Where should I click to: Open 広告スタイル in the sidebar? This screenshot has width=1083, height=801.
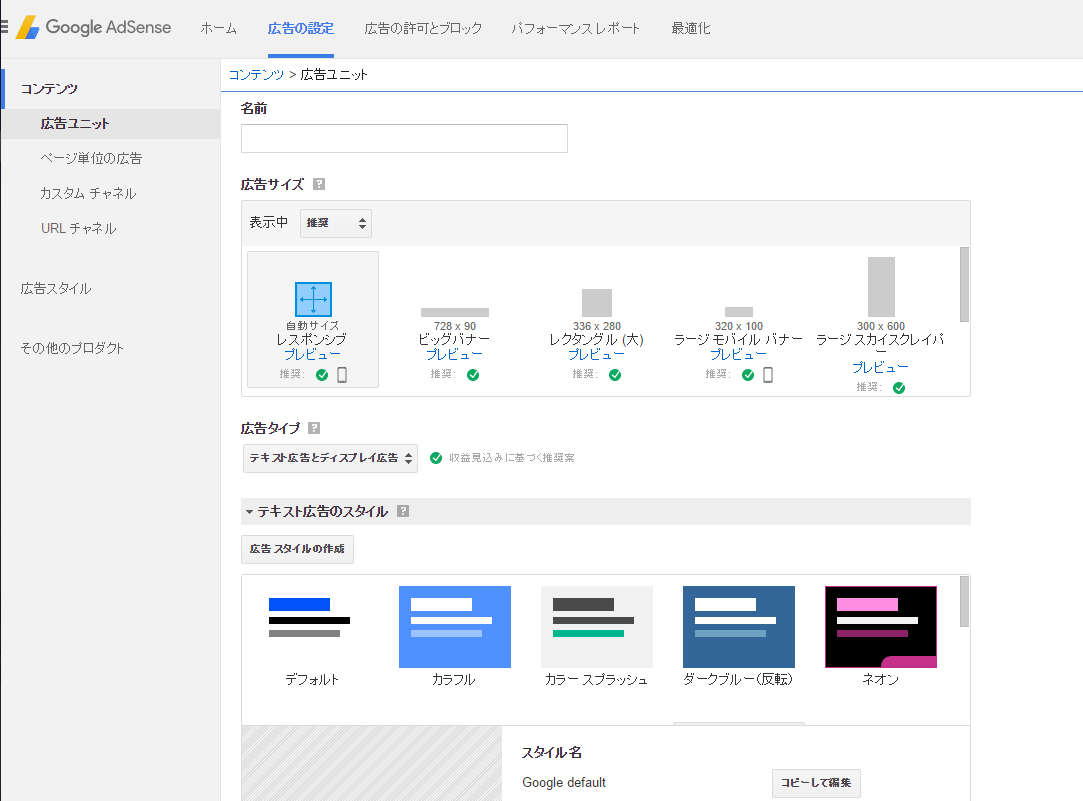(x=56, y=289)
